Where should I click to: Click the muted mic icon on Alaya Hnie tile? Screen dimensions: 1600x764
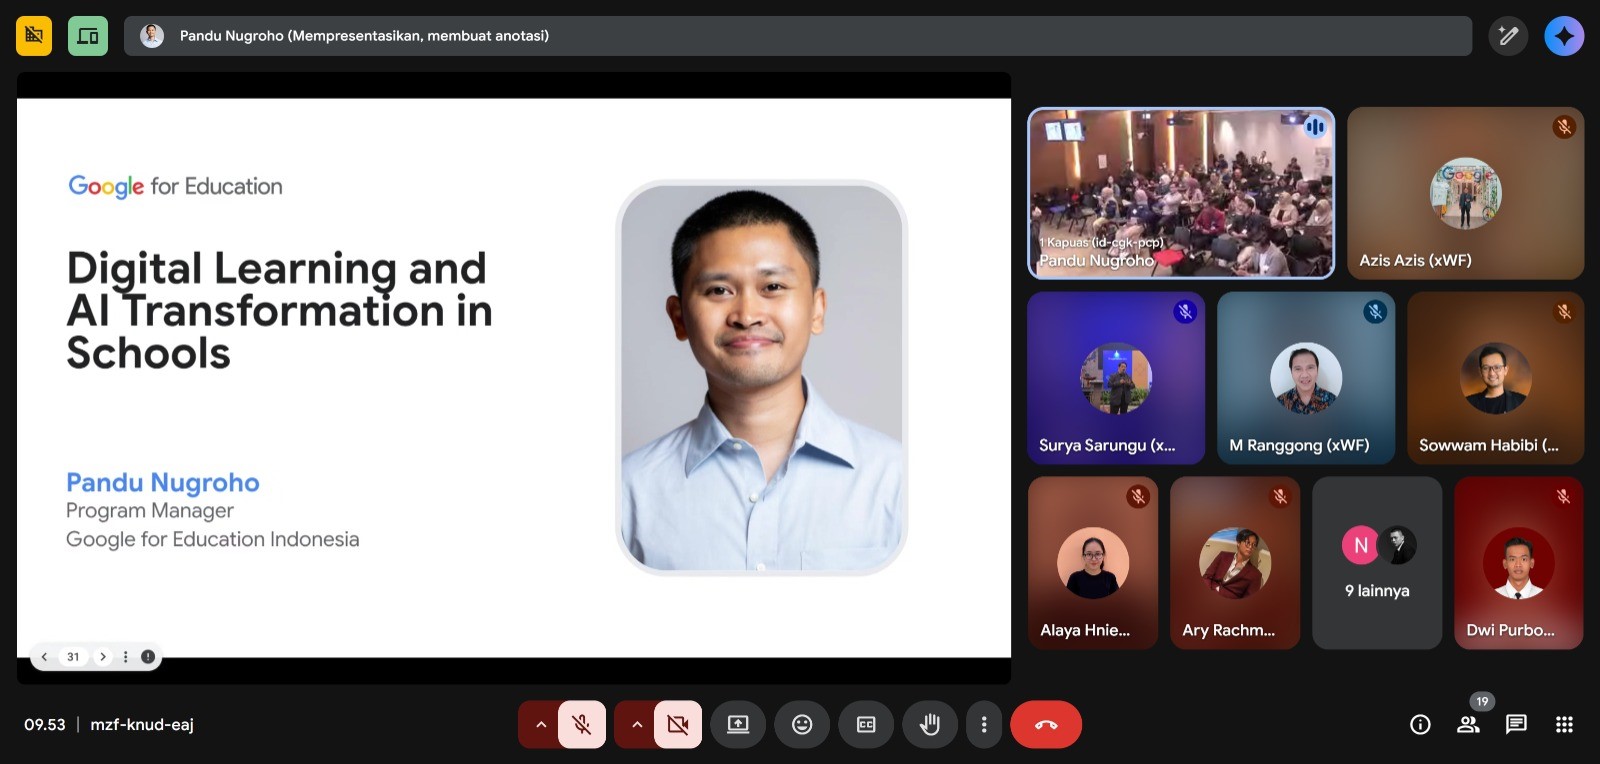[x=1138, y=497]
